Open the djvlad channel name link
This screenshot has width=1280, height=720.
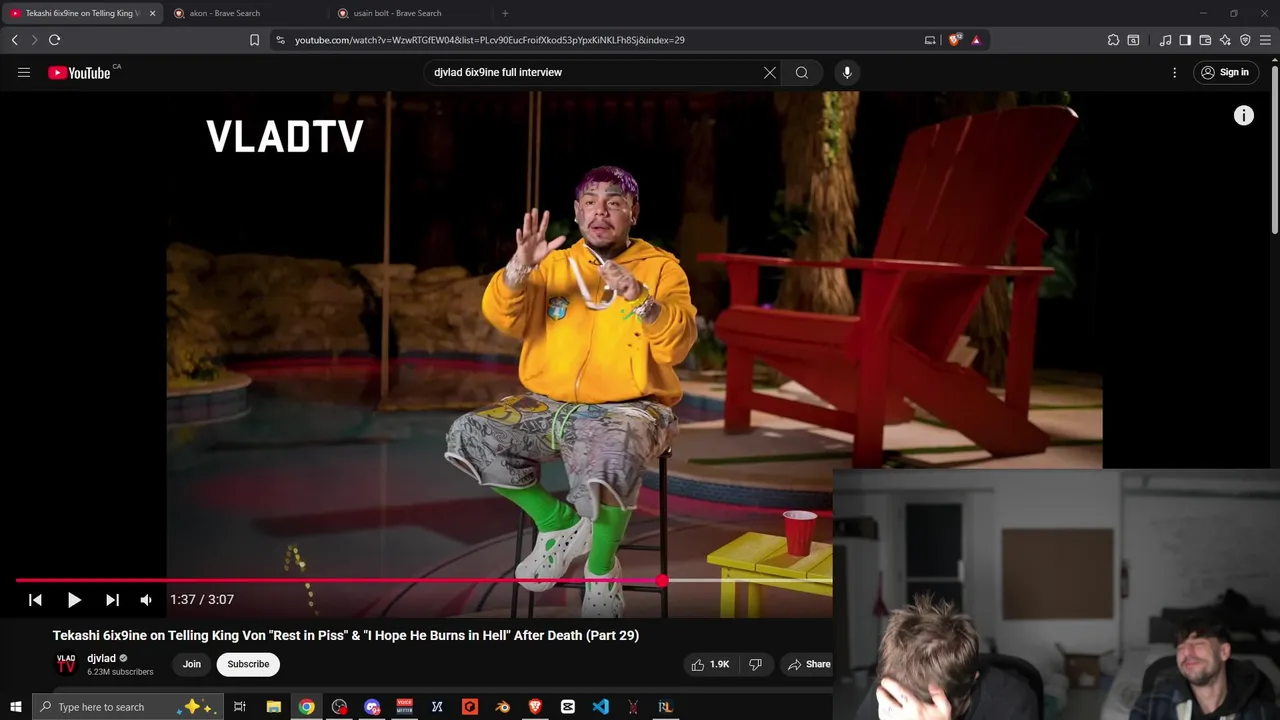101,658
